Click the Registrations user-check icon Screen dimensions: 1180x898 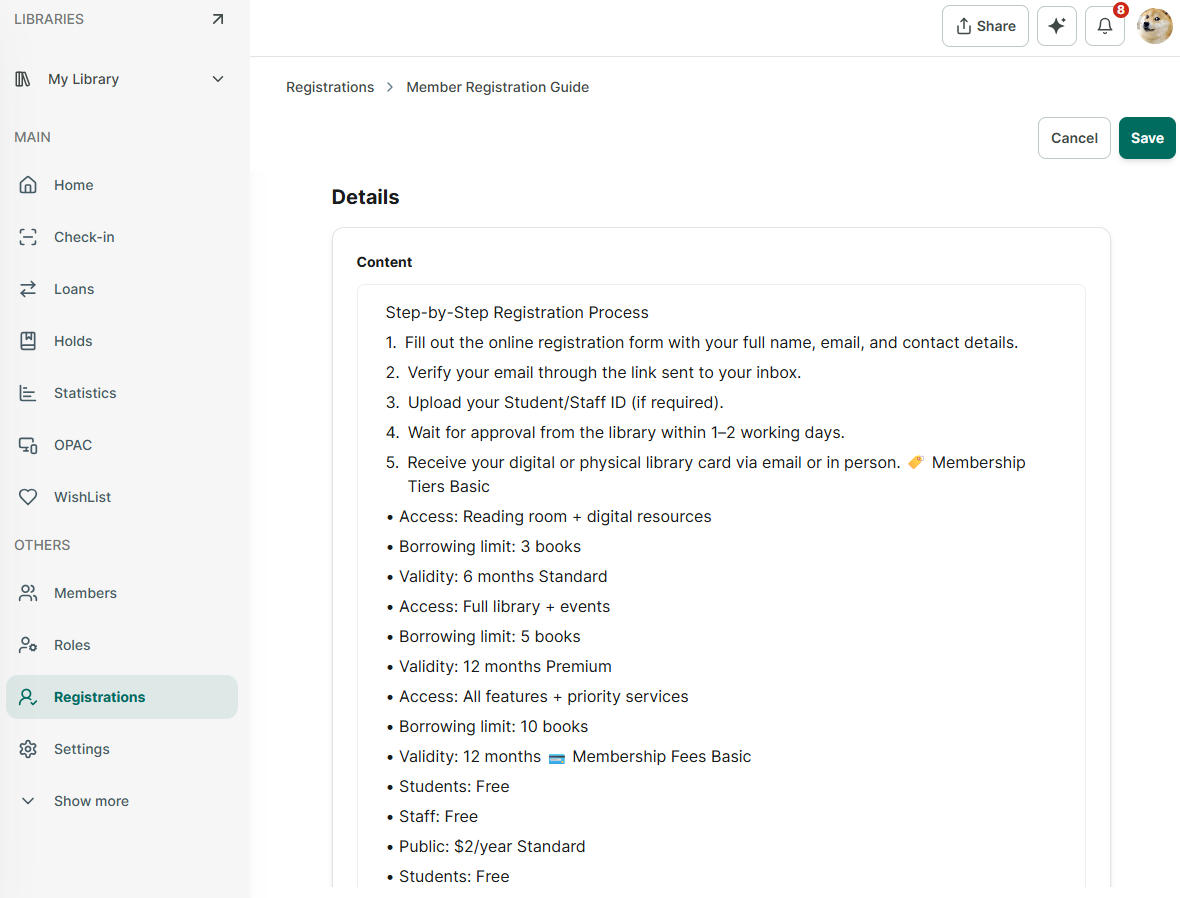pos(28,697)
